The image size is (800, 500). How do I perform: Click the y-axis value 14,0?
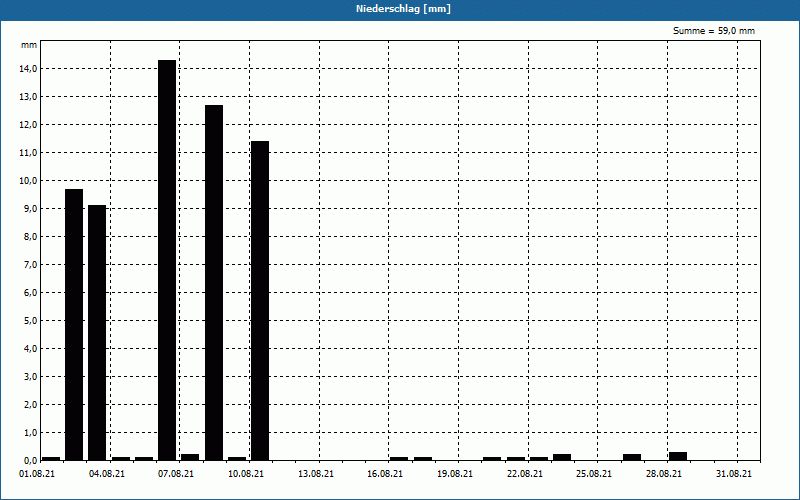28,69
